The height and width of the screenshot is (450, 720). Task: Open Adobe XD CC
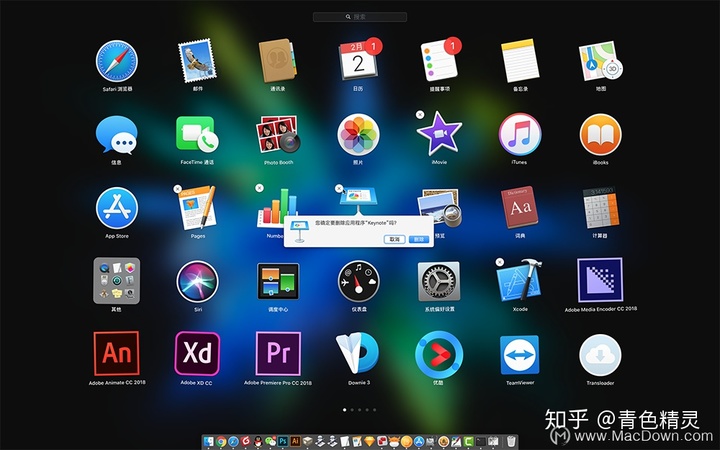pyautogui.click(x=197, y=354)
